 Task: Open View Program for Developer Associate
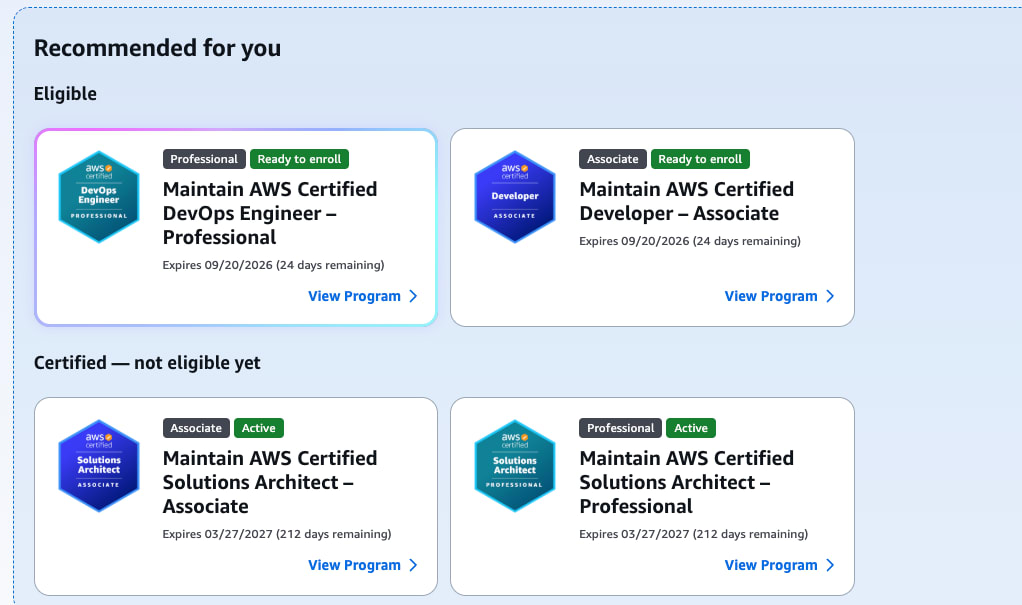[x=779, y=296]
